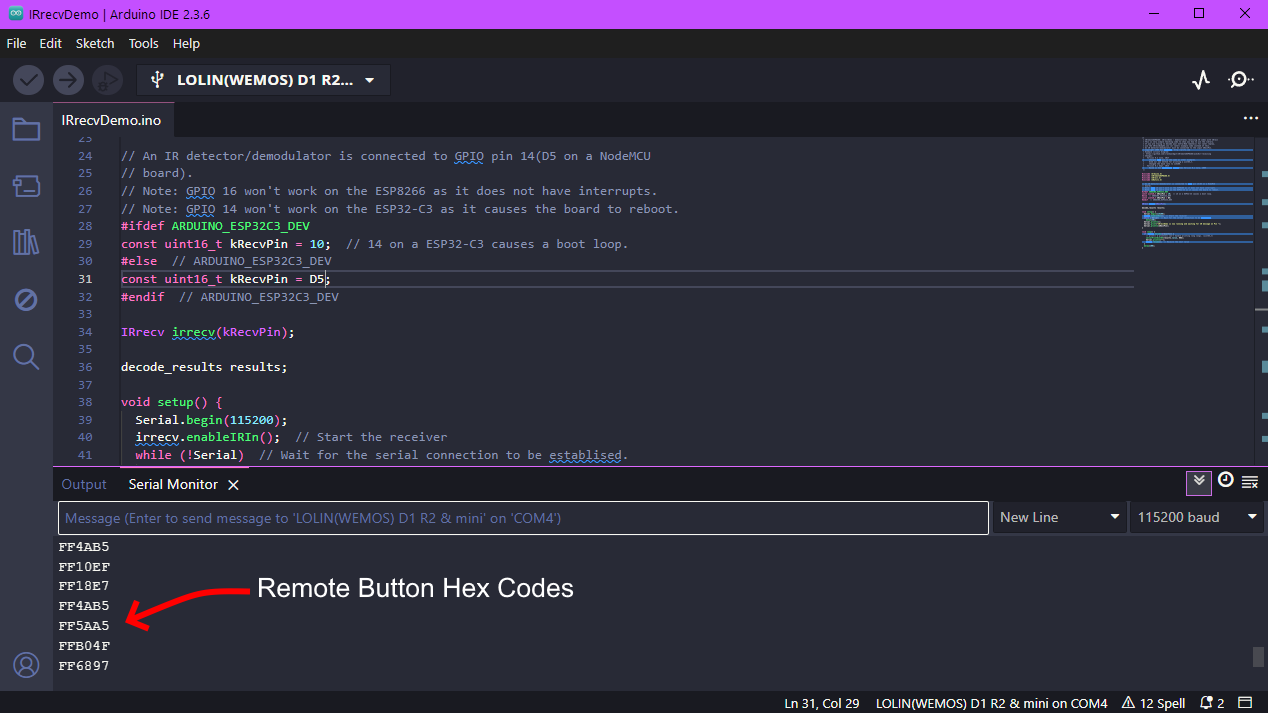1268x713 pixels.
Task: Open the Debug panel in sidebar
Action: pyautogui.click(x=26, y=299)
